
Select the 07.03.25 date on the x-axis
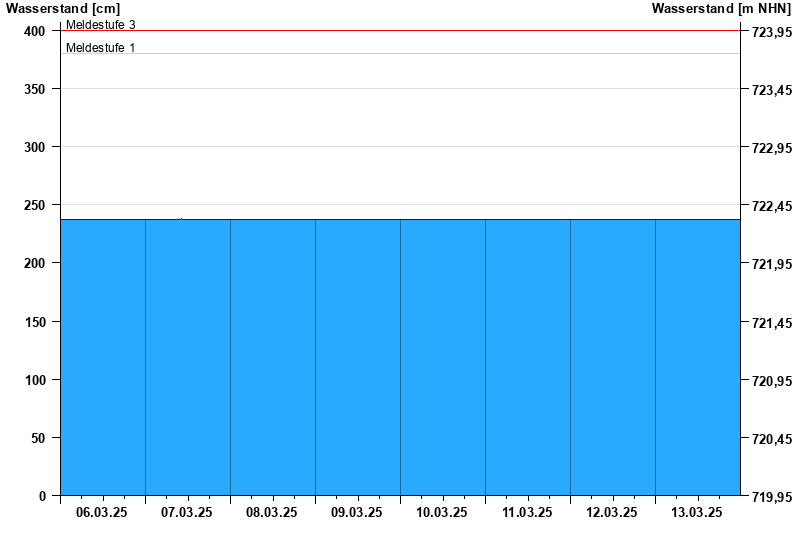pos(187,512)
